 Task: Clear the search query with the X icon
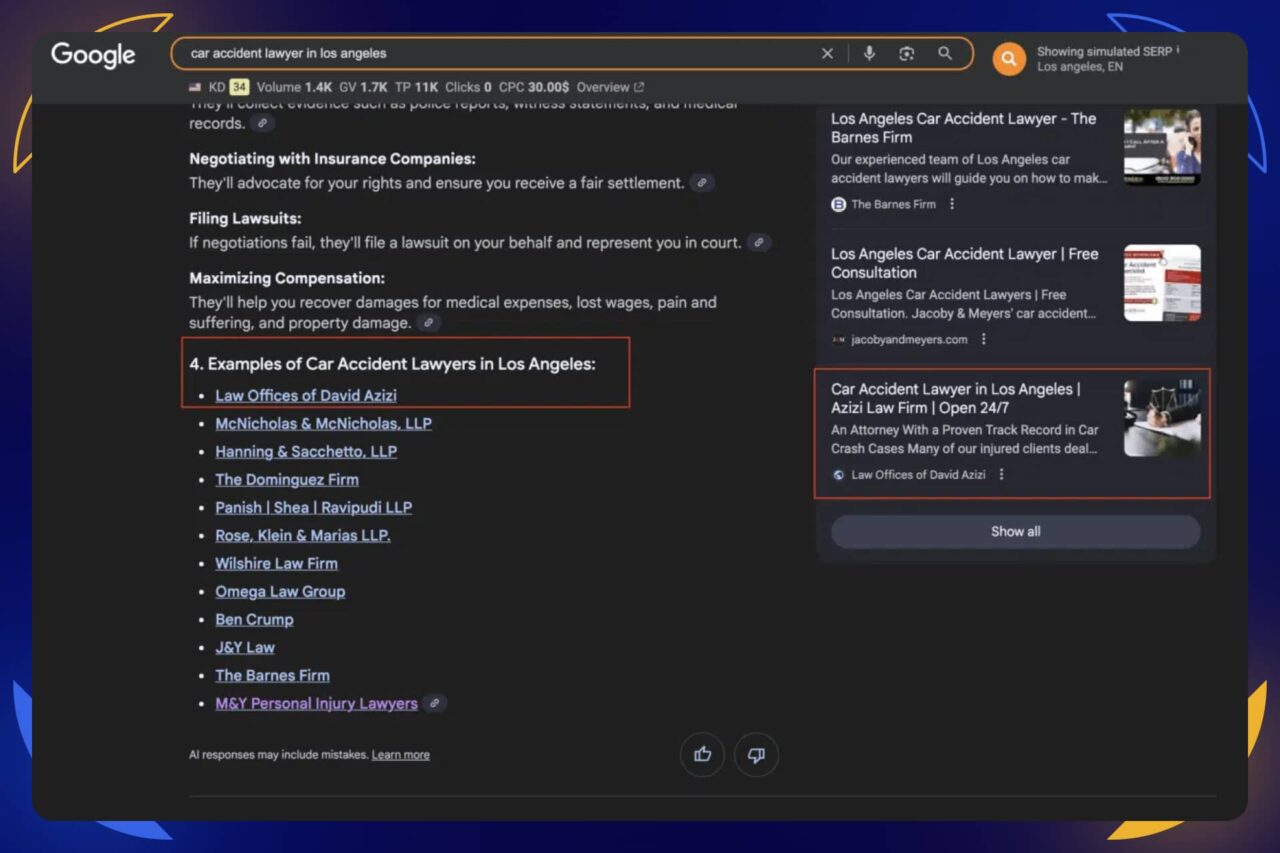[x=827, y=54]
